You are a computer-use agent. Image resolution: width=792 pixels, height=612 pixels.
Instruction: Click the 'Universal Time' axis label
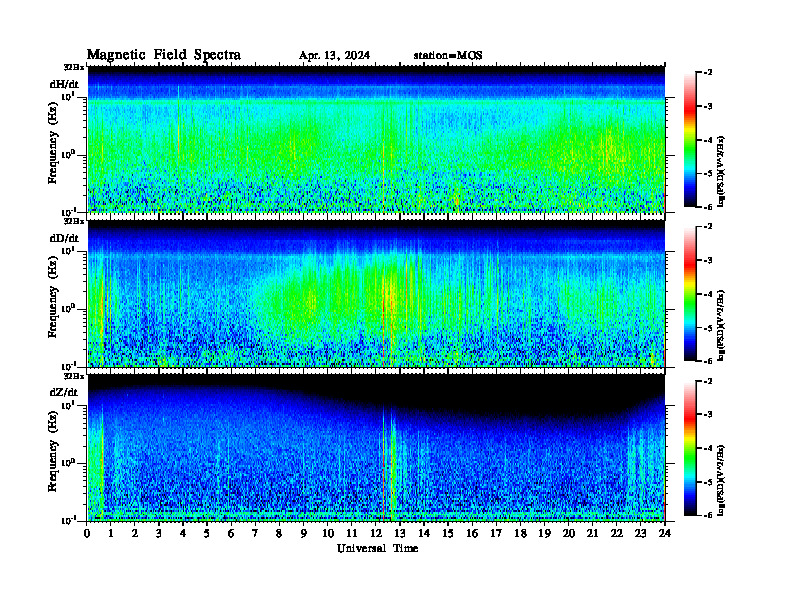coord(377,548)
